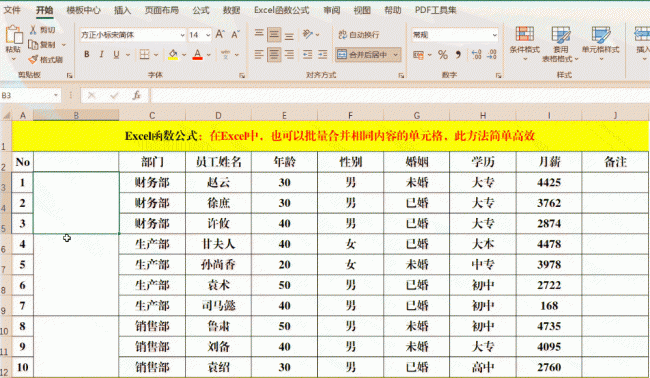This screenshot has height=378, width=650.
Task: Click the decrease decimal icon
Action: click(492, 55)
